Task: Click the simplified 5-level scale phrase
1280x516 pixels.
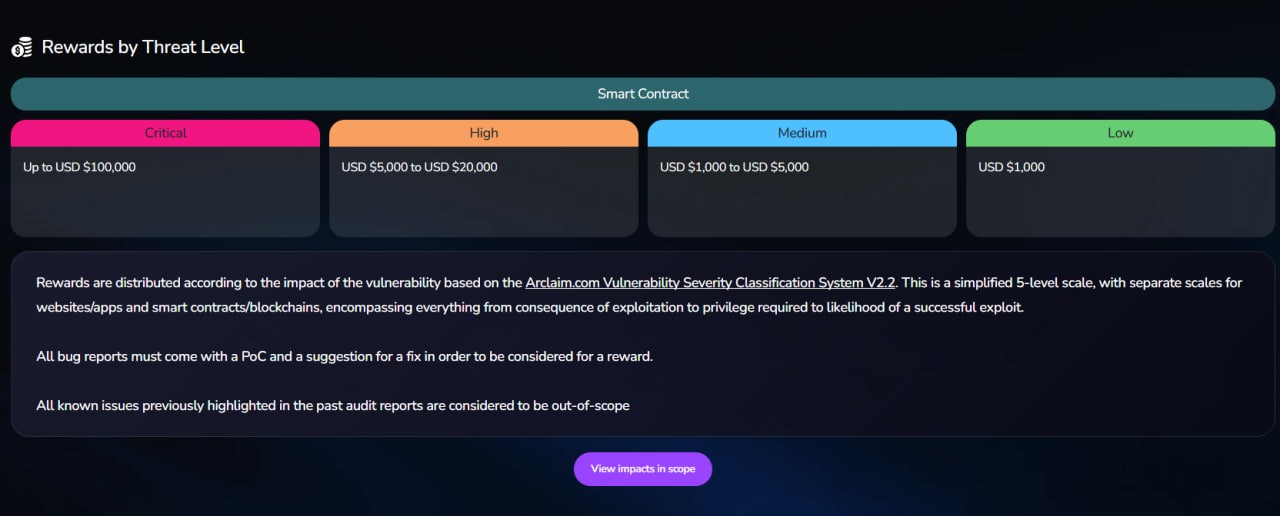Action: 1010,283
